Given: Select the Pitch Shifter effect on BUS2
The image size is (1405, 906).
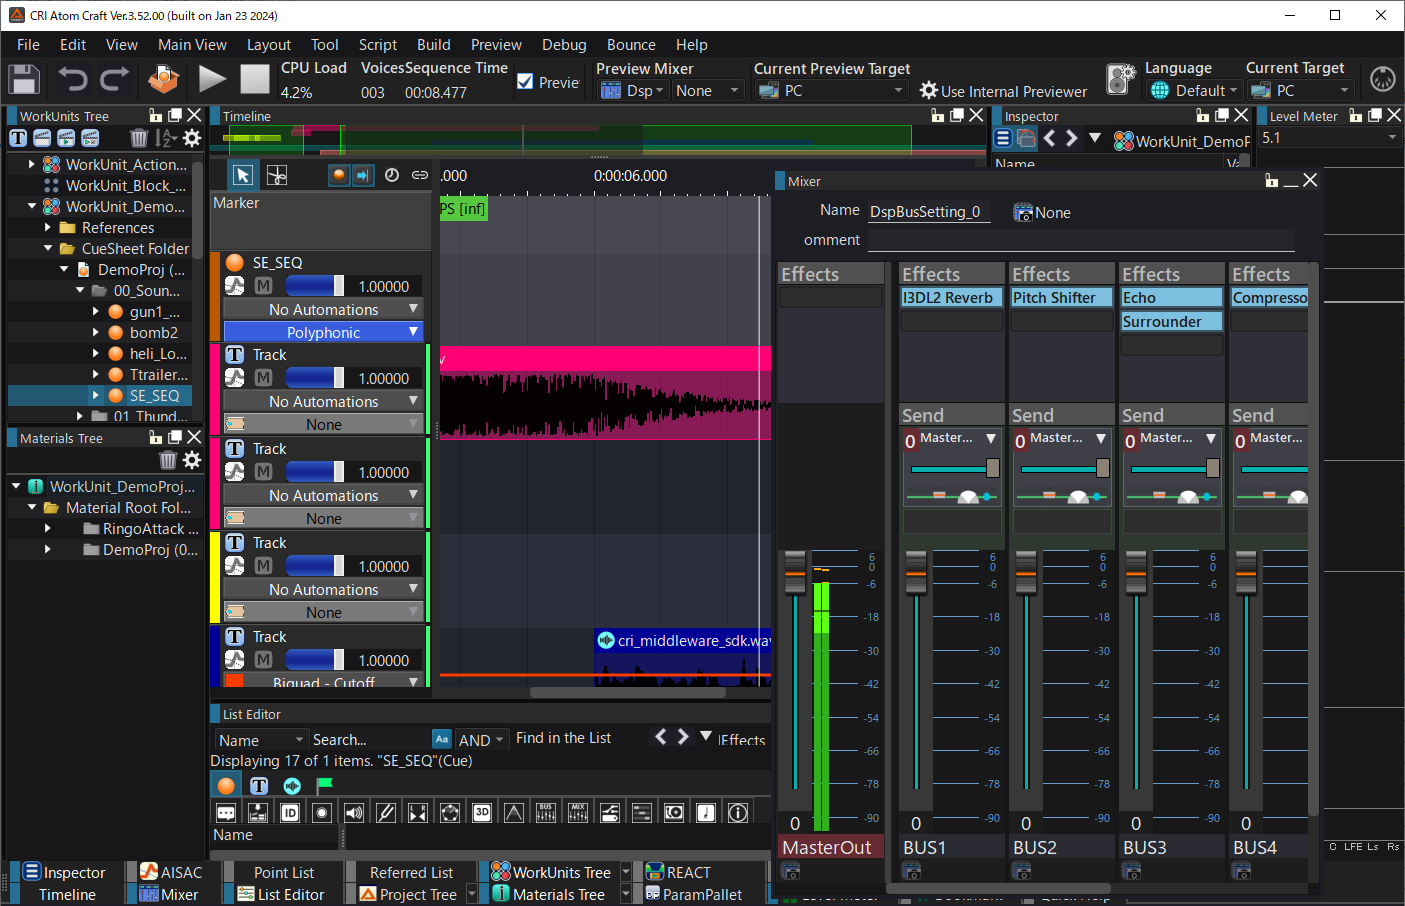Looking at the screenshot, I should (x=1060, y=298).
